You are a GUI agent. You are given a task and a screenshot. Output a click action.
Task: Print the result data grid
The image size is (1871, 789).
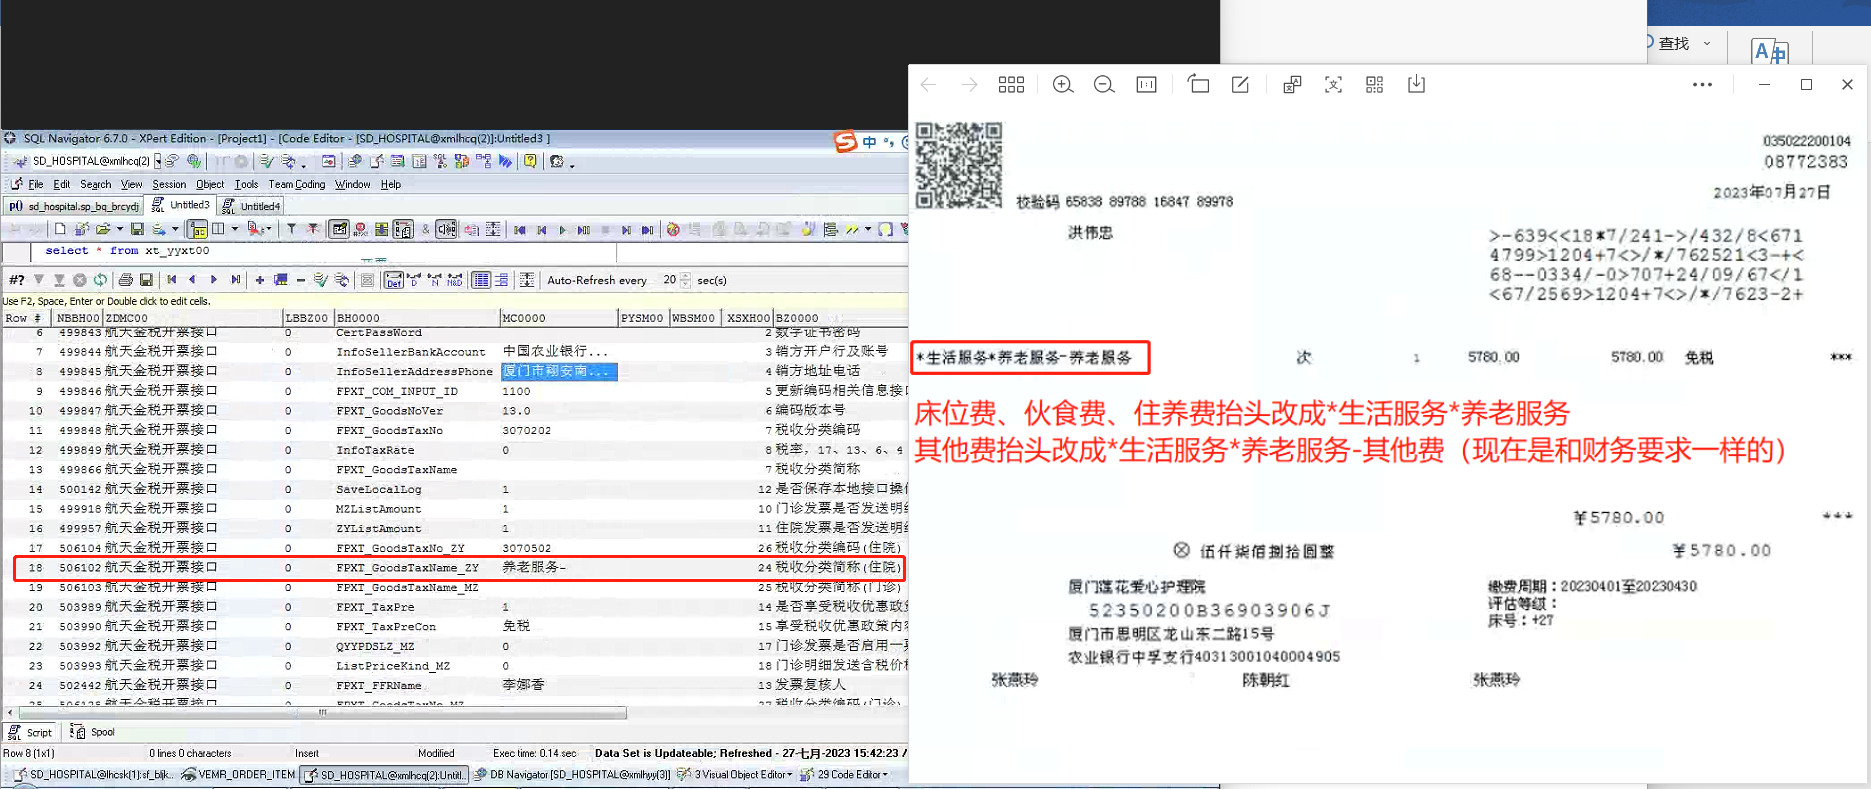tap(125, 280)
